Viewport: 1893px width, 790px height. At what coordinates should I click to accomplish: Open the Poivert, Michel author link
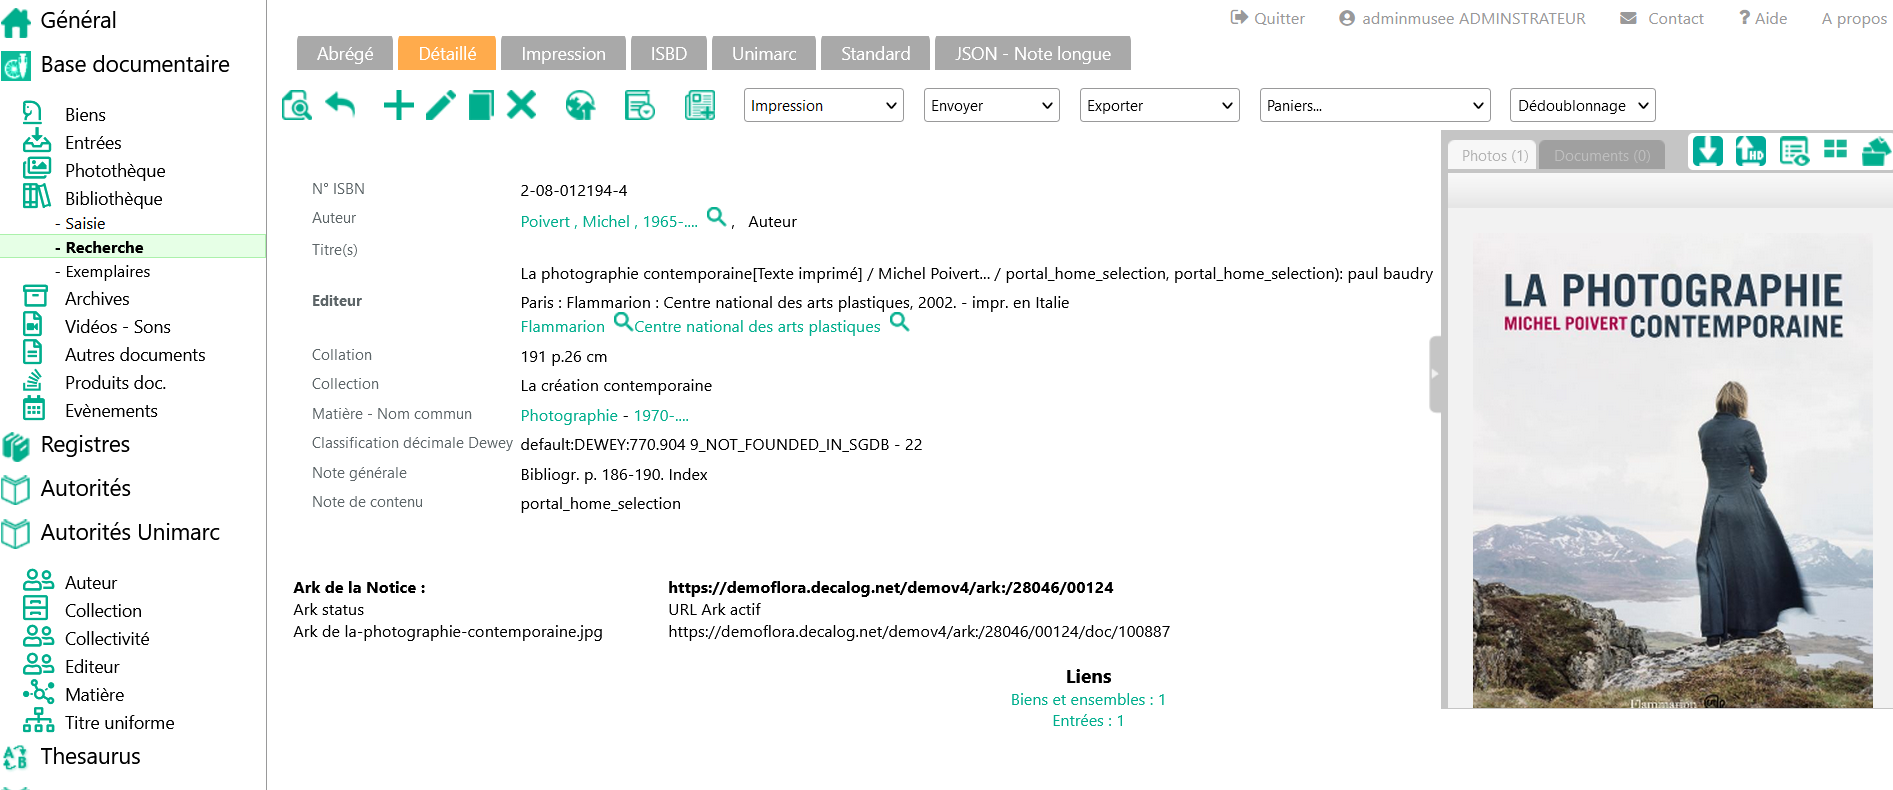pos(609,221)
